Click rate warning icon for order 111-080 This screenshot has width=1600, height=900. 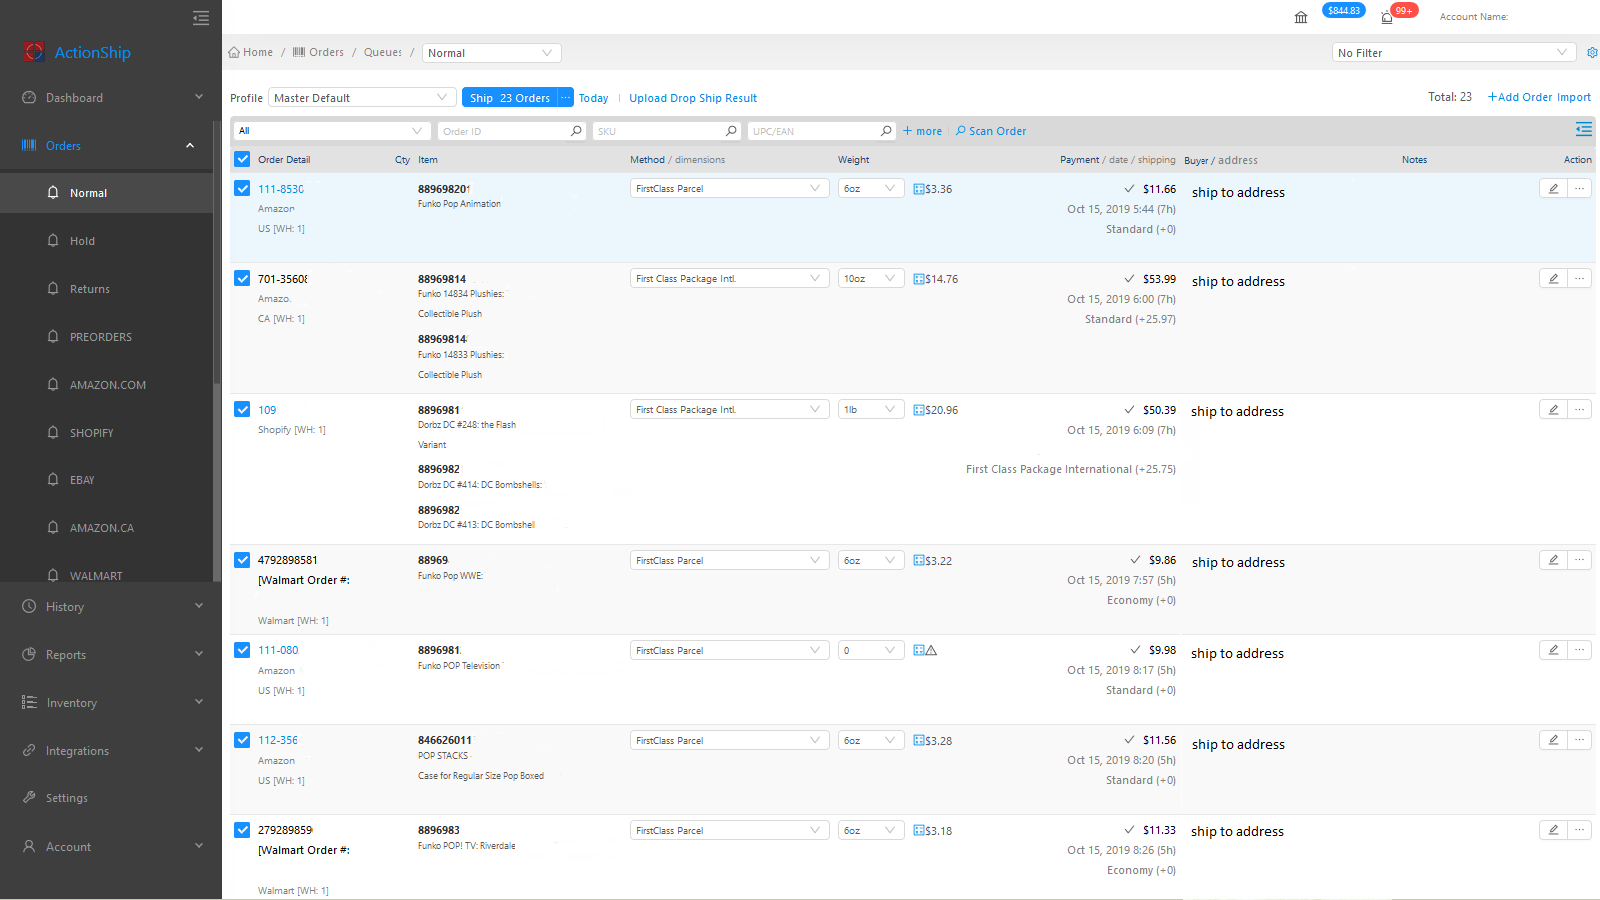(931, 651)
